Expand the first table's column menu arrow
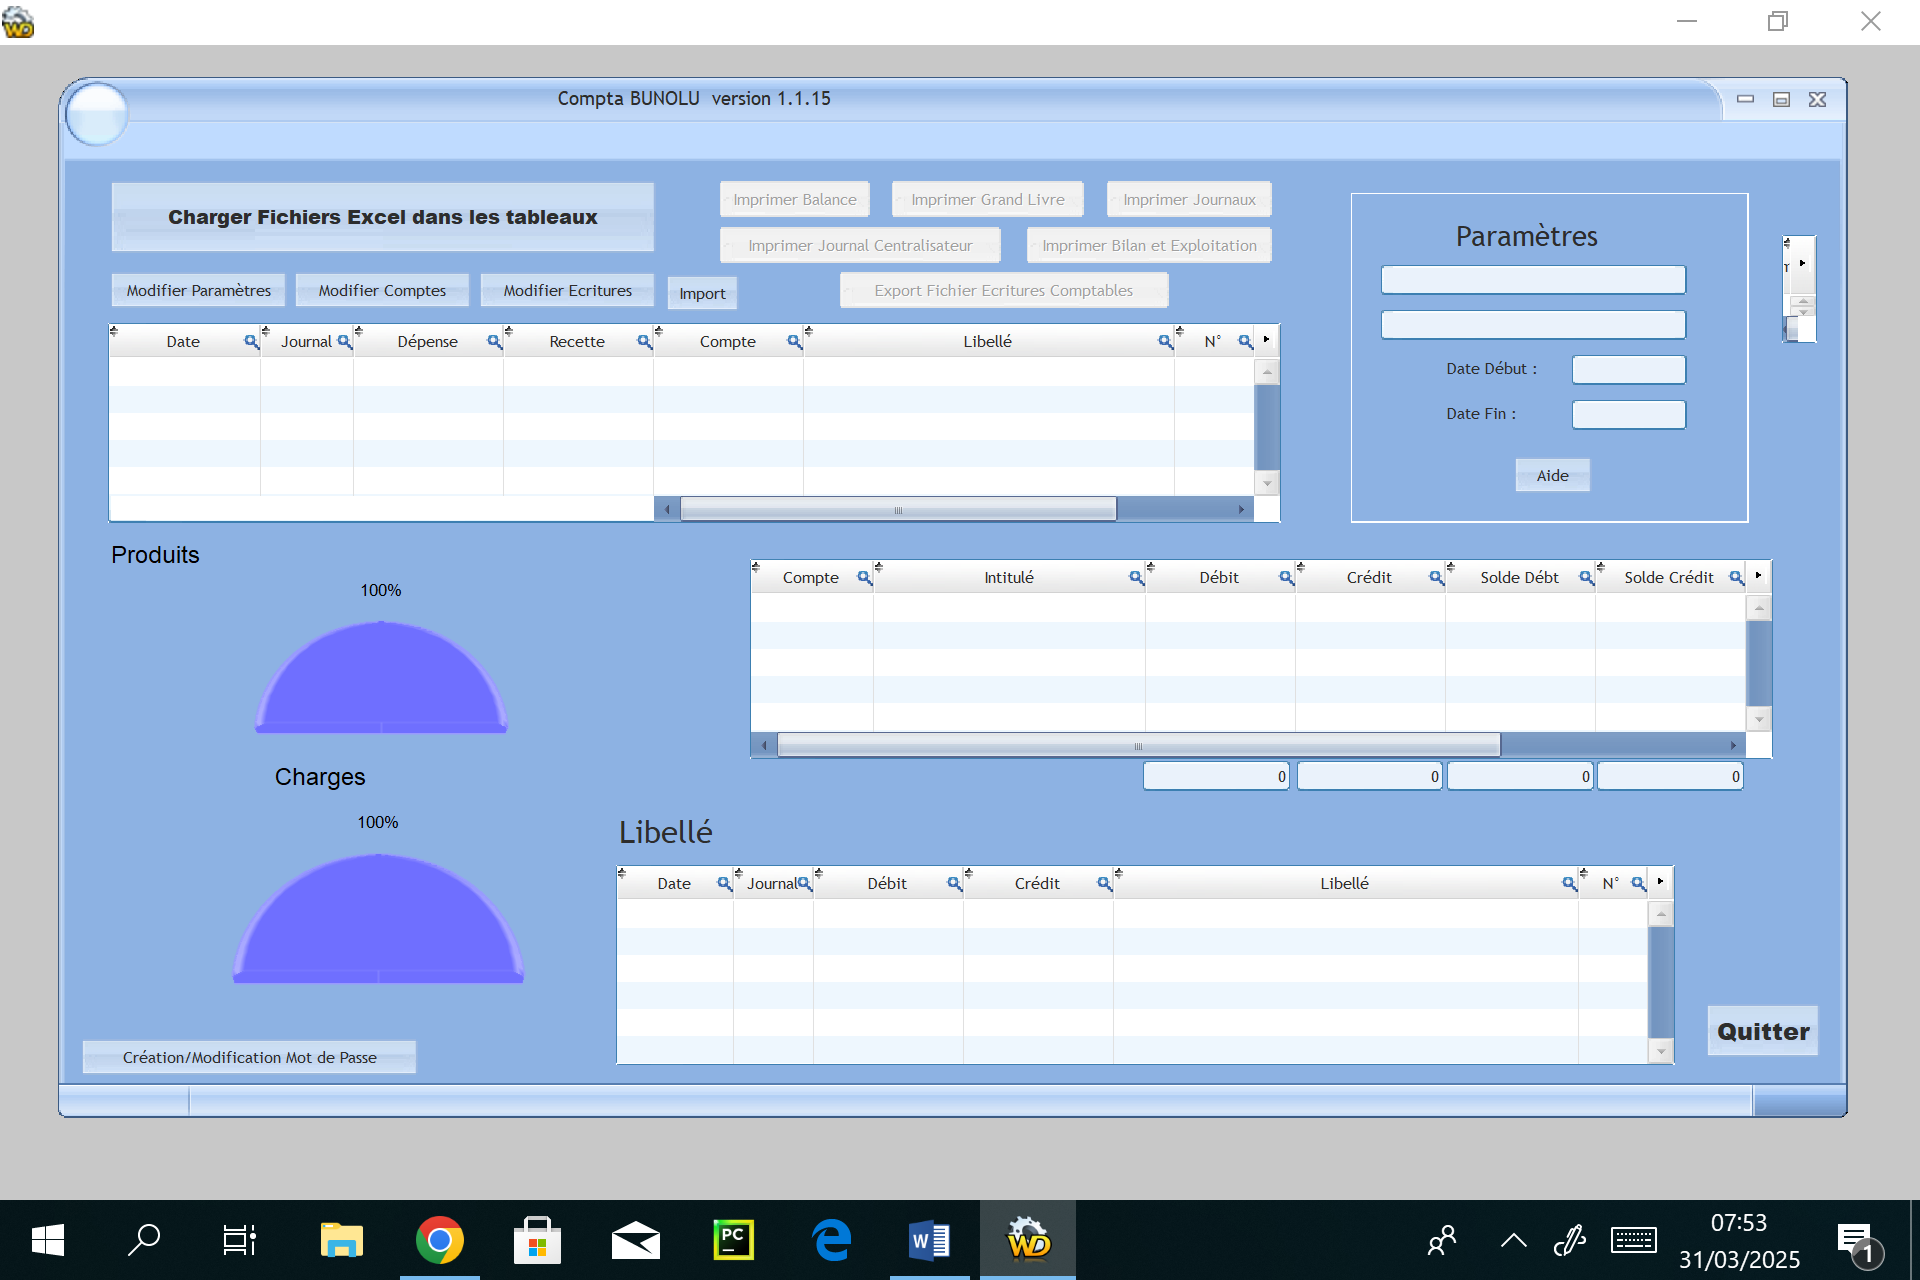The width and height of the screenshot is (1920, 1280). coord(1266,340)
